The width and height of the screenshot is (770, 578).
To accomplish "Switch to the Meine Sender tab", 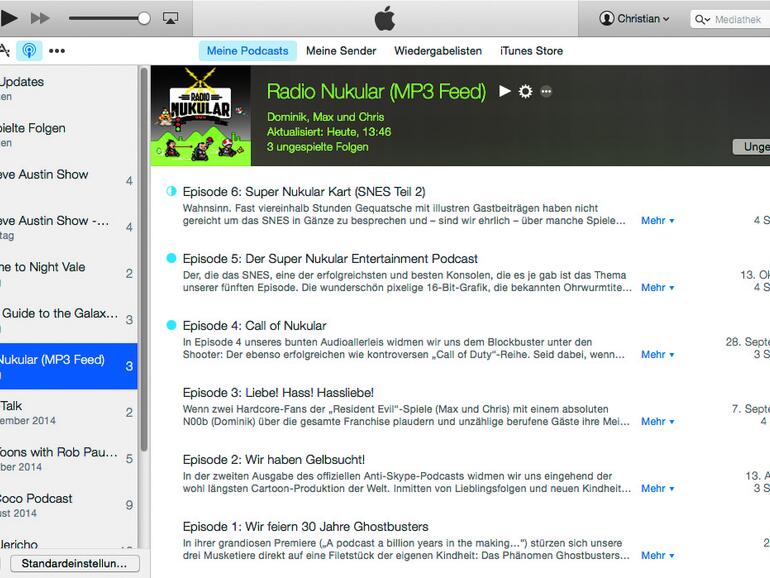I will point(341,51).
